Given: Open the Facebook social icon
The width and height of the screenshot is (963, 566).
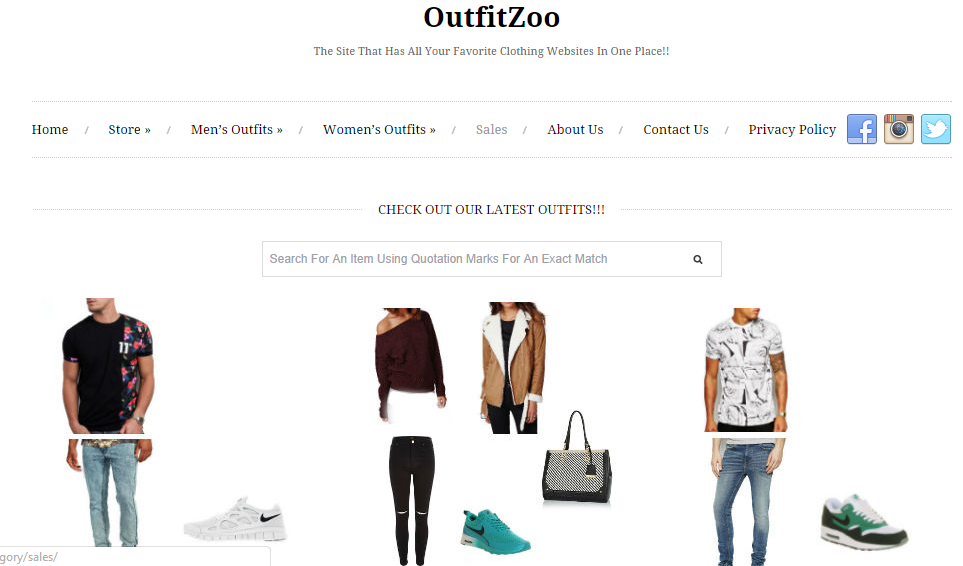Looking at the screenshot, I should click(862, 129).
